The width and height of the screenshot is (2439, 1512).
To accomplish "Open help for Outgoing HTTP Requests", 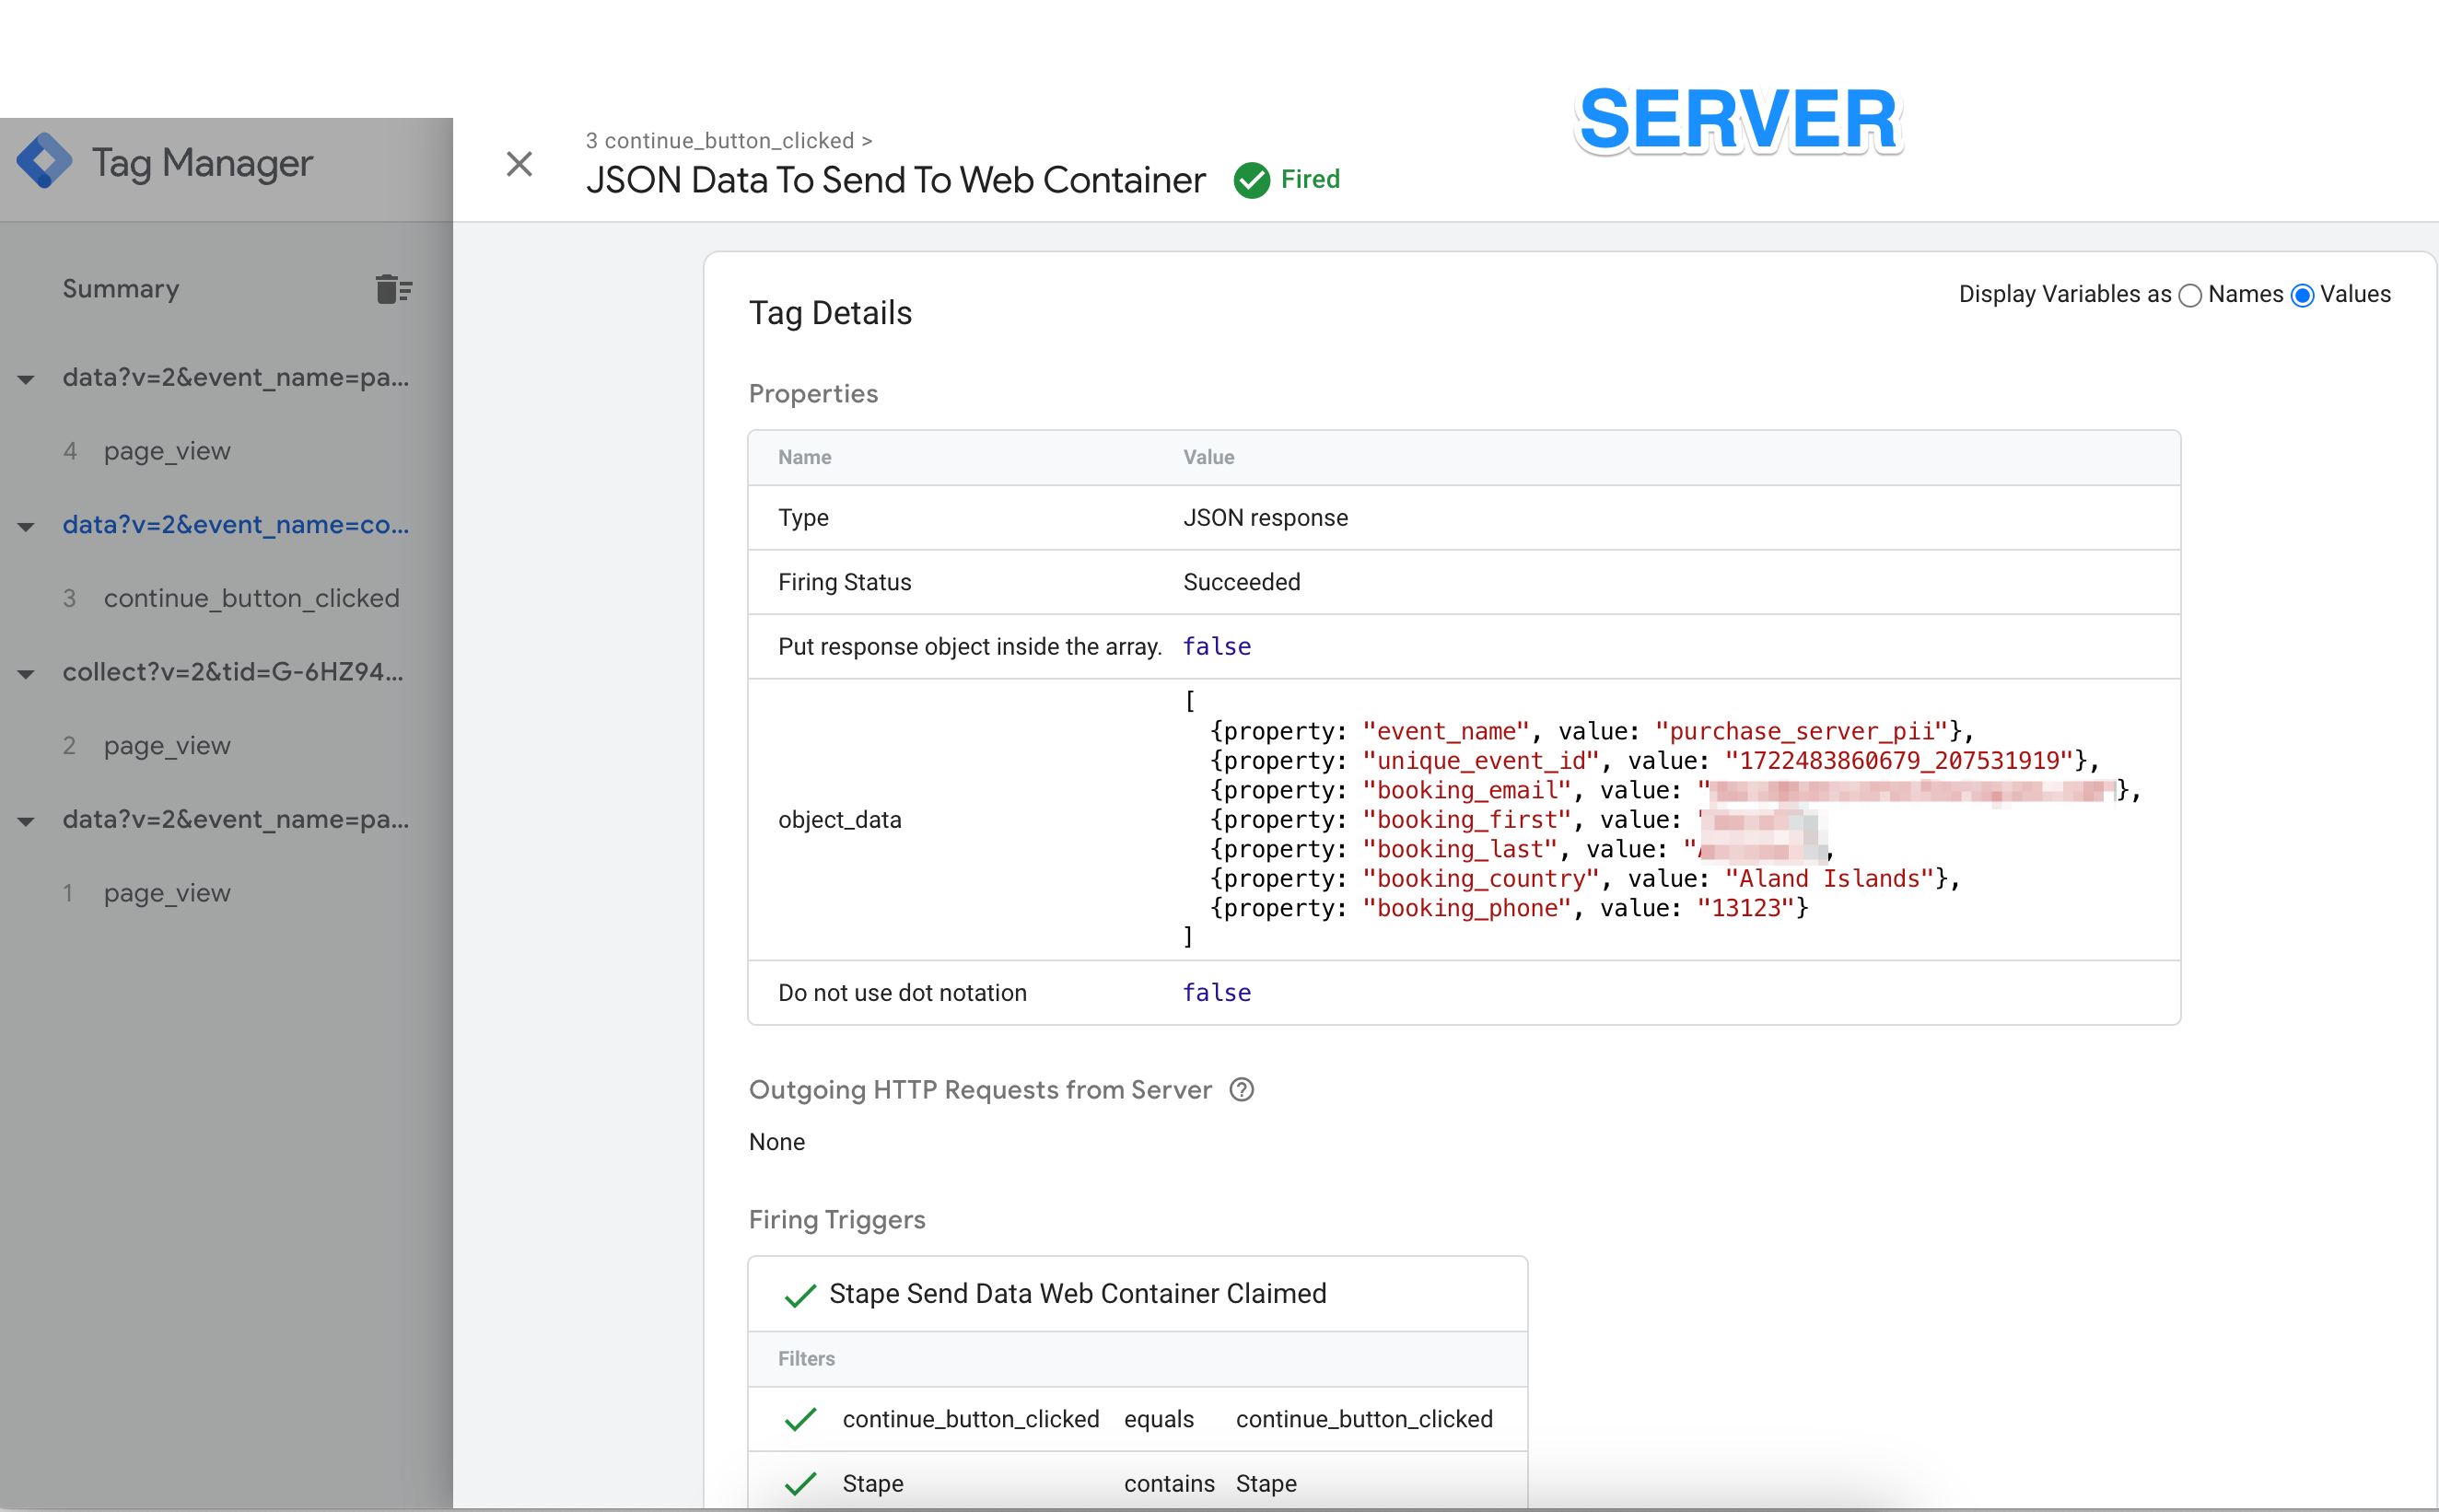I will [x=1241, y=1089].
